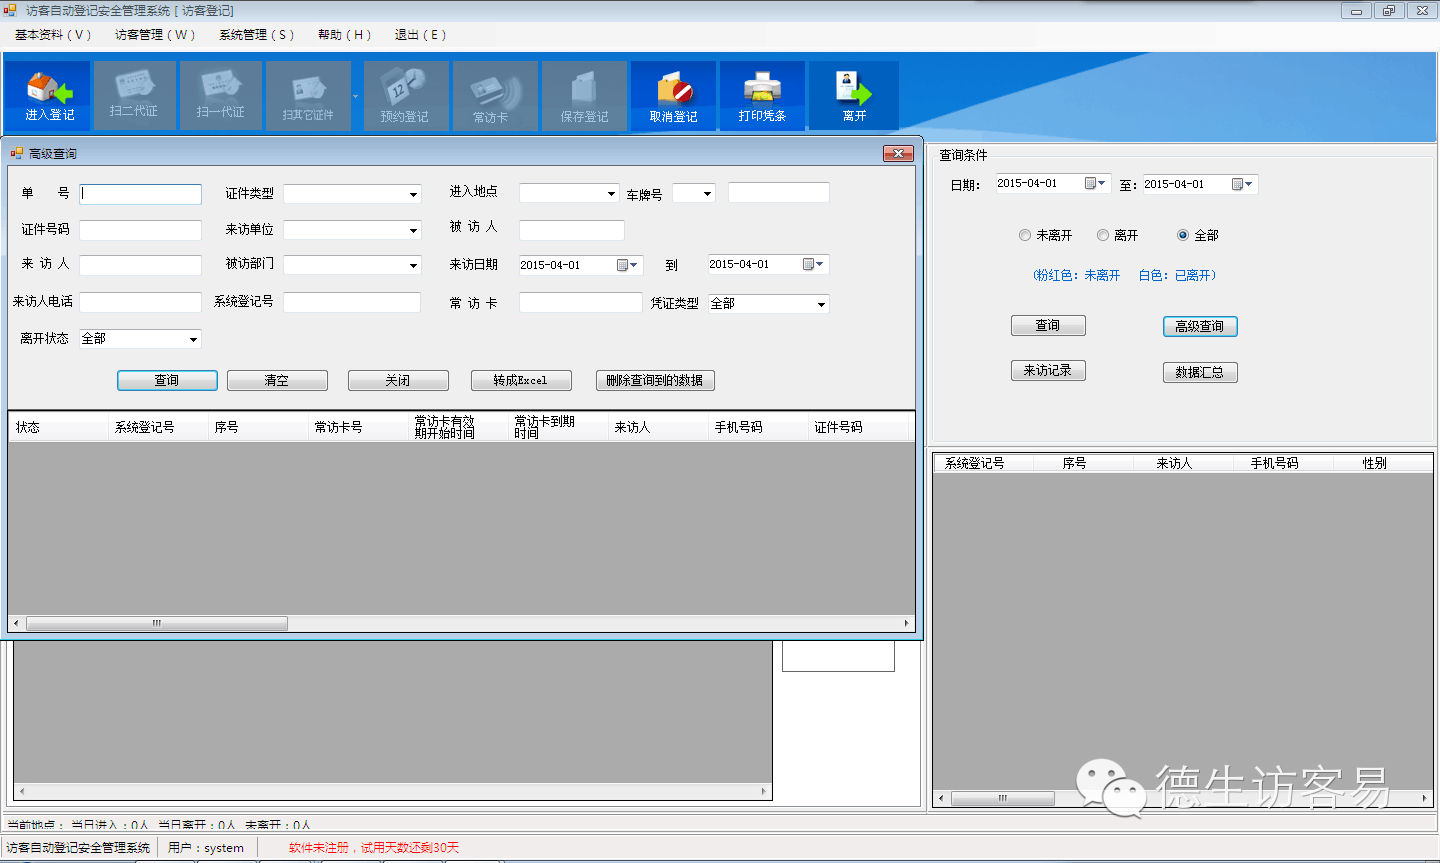Click the 打印凭条 printer icon
The height and width of the screenshot is (863, 1440).
pos(762,95)
